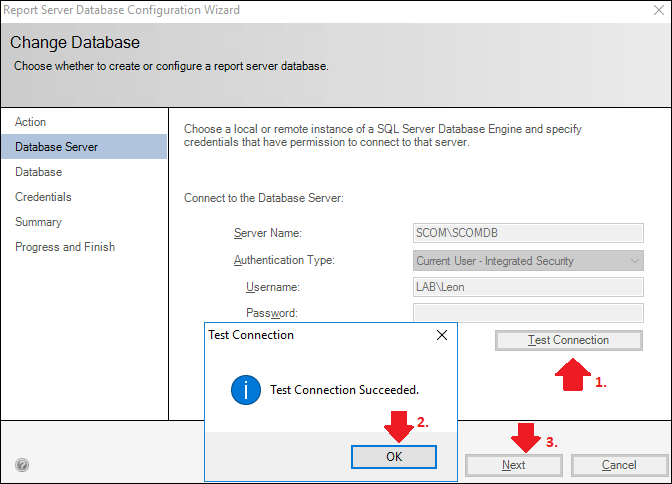This screenshot has width=672, height=484.
Task: Click the Test Connection button
Action: (x=569, y=340)
